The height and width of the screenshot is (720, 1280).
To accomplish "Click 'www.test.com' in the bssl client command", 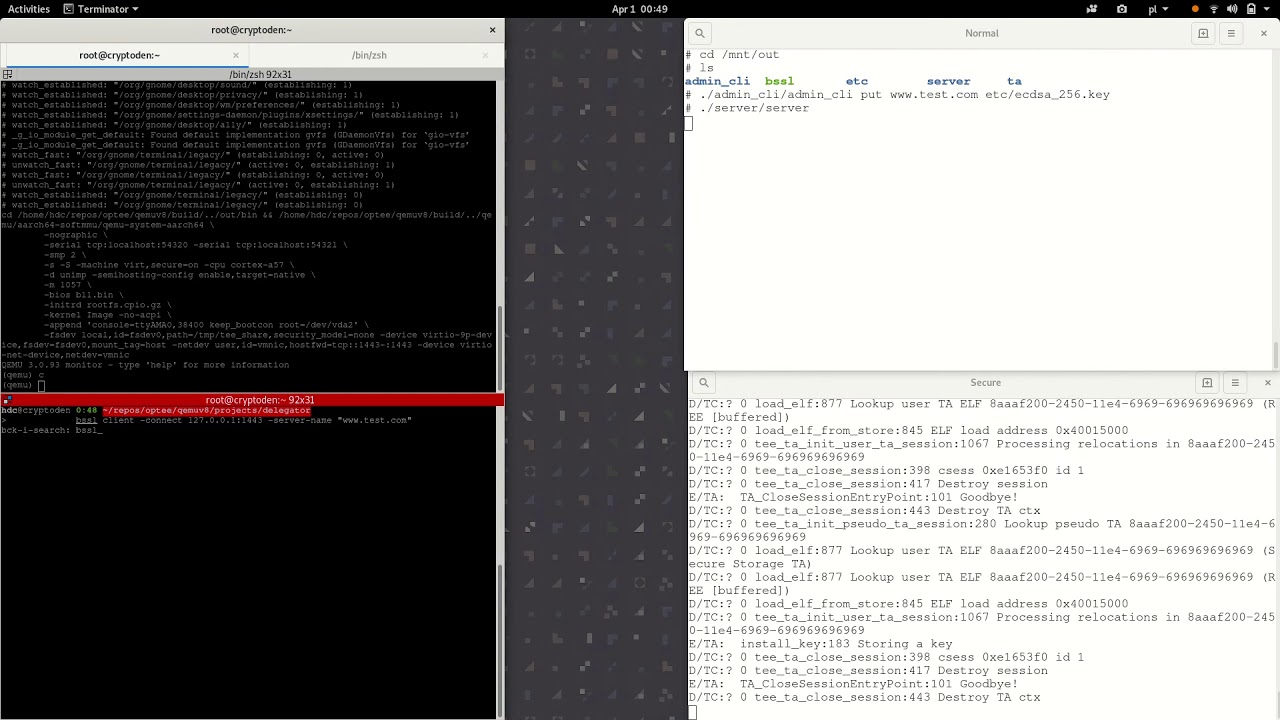I will [374, 420].
